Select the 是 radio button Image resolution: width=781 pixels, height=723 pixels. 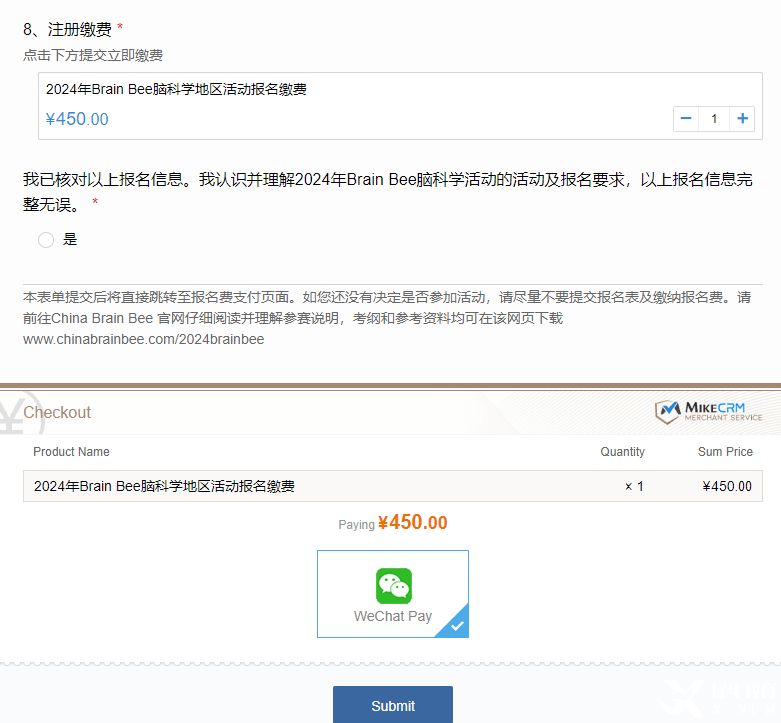coord(46,240)
